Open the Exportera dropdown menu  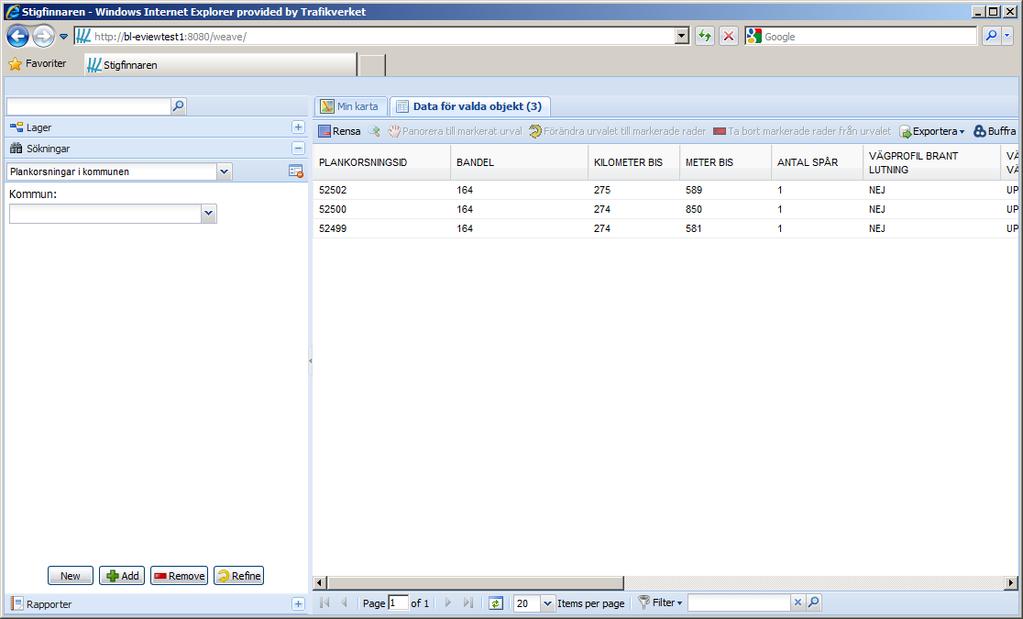coord(932,131)
